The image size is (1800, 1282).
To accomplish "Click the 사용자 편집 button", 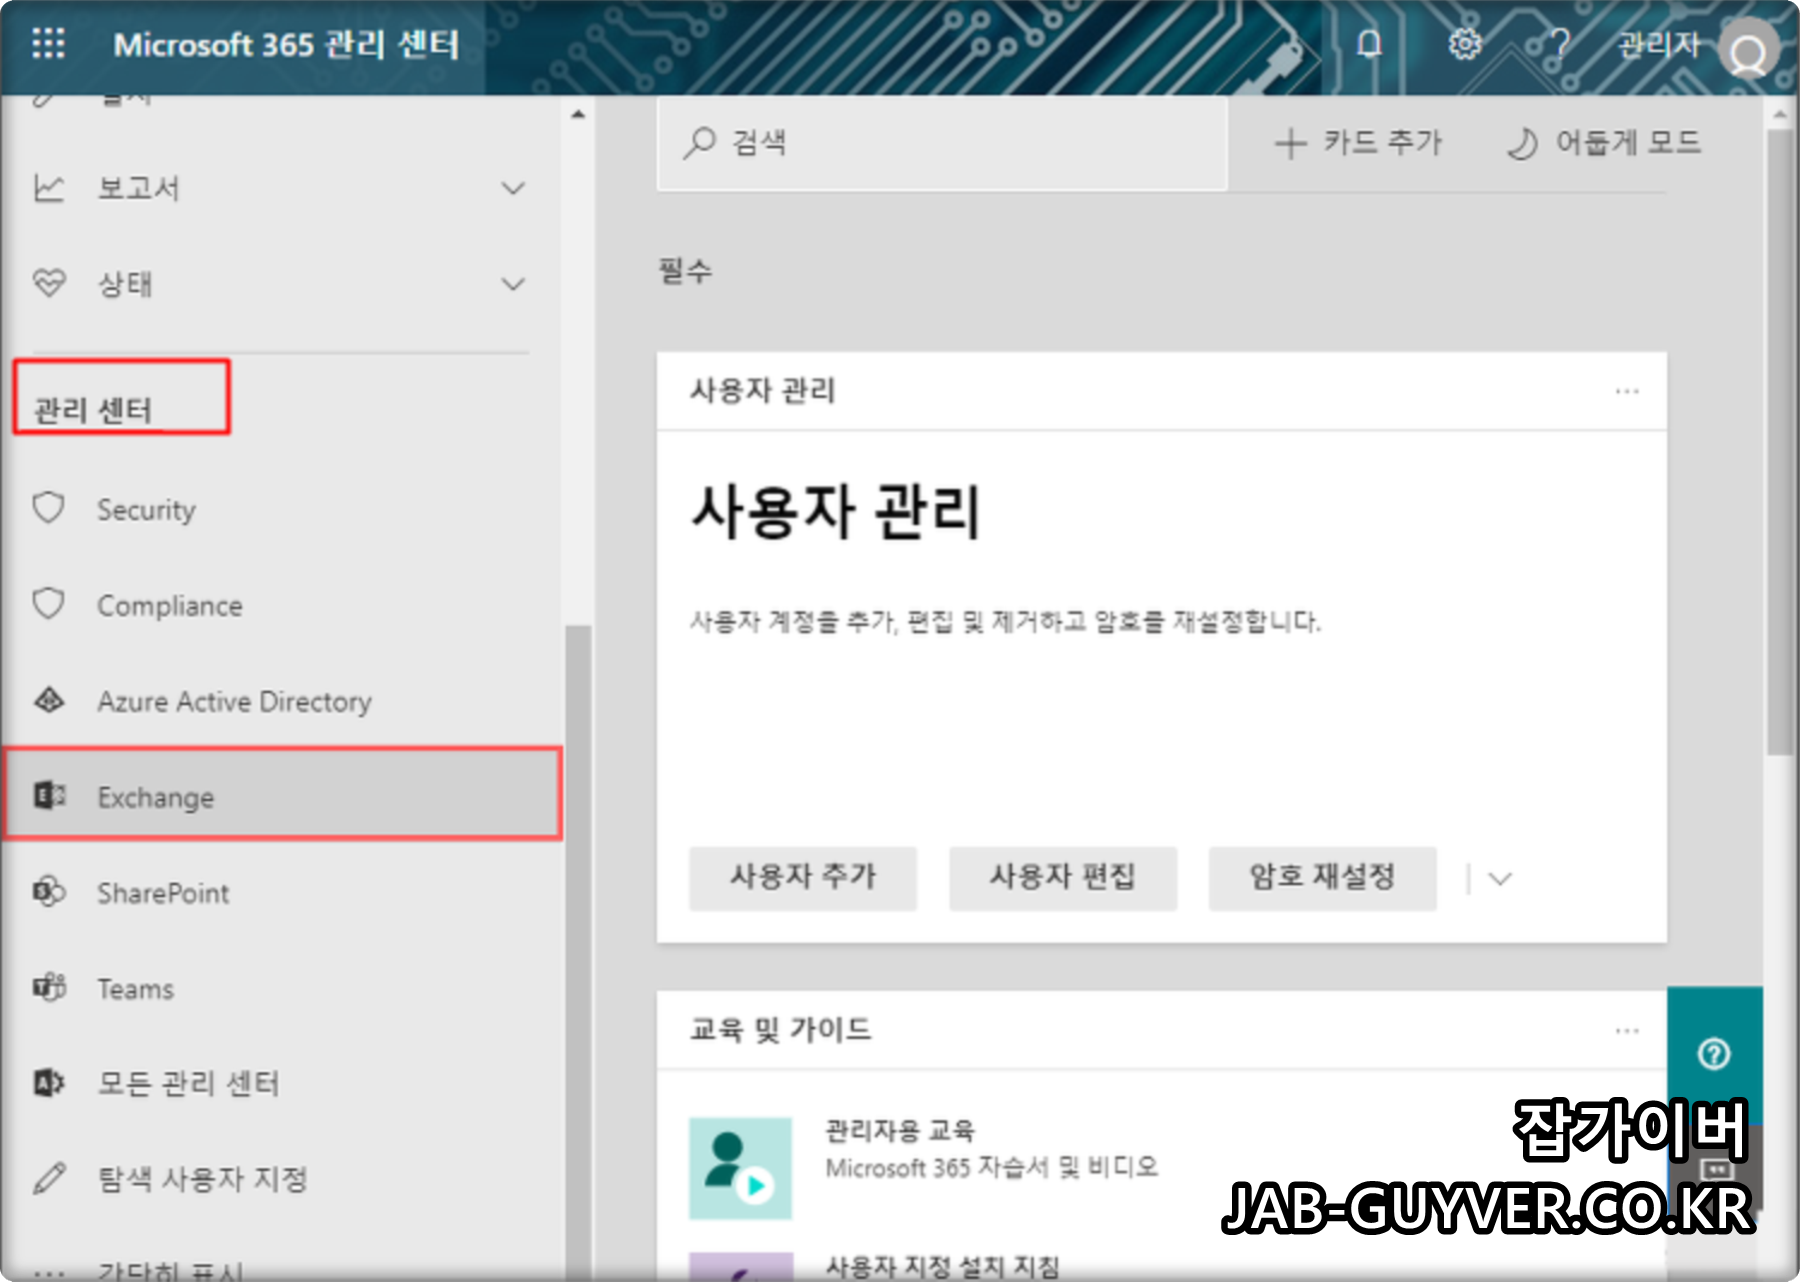I will point(1063,878).
